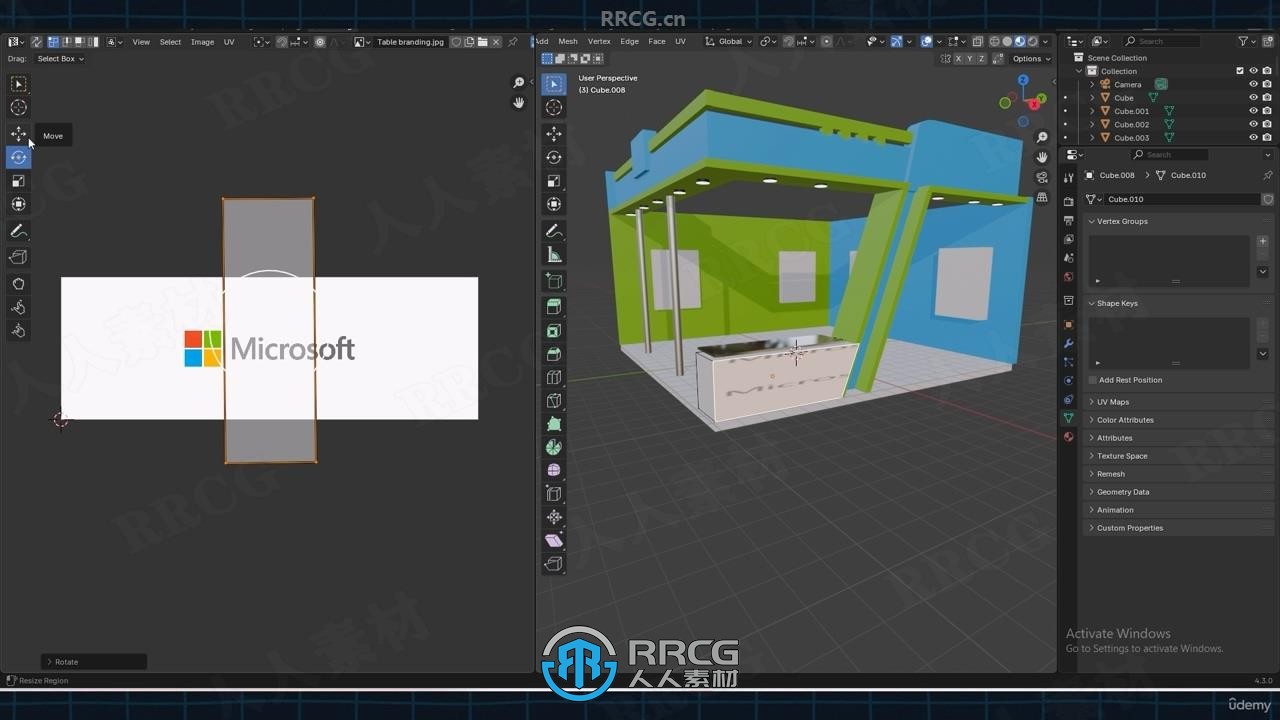Select the Grab tool in UV editor

click(x=18, y=284)
